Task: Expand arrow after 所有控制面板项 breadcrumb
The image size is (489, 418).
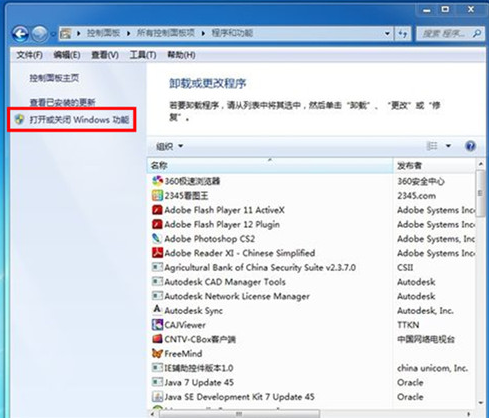Action: tap(203, 33)
